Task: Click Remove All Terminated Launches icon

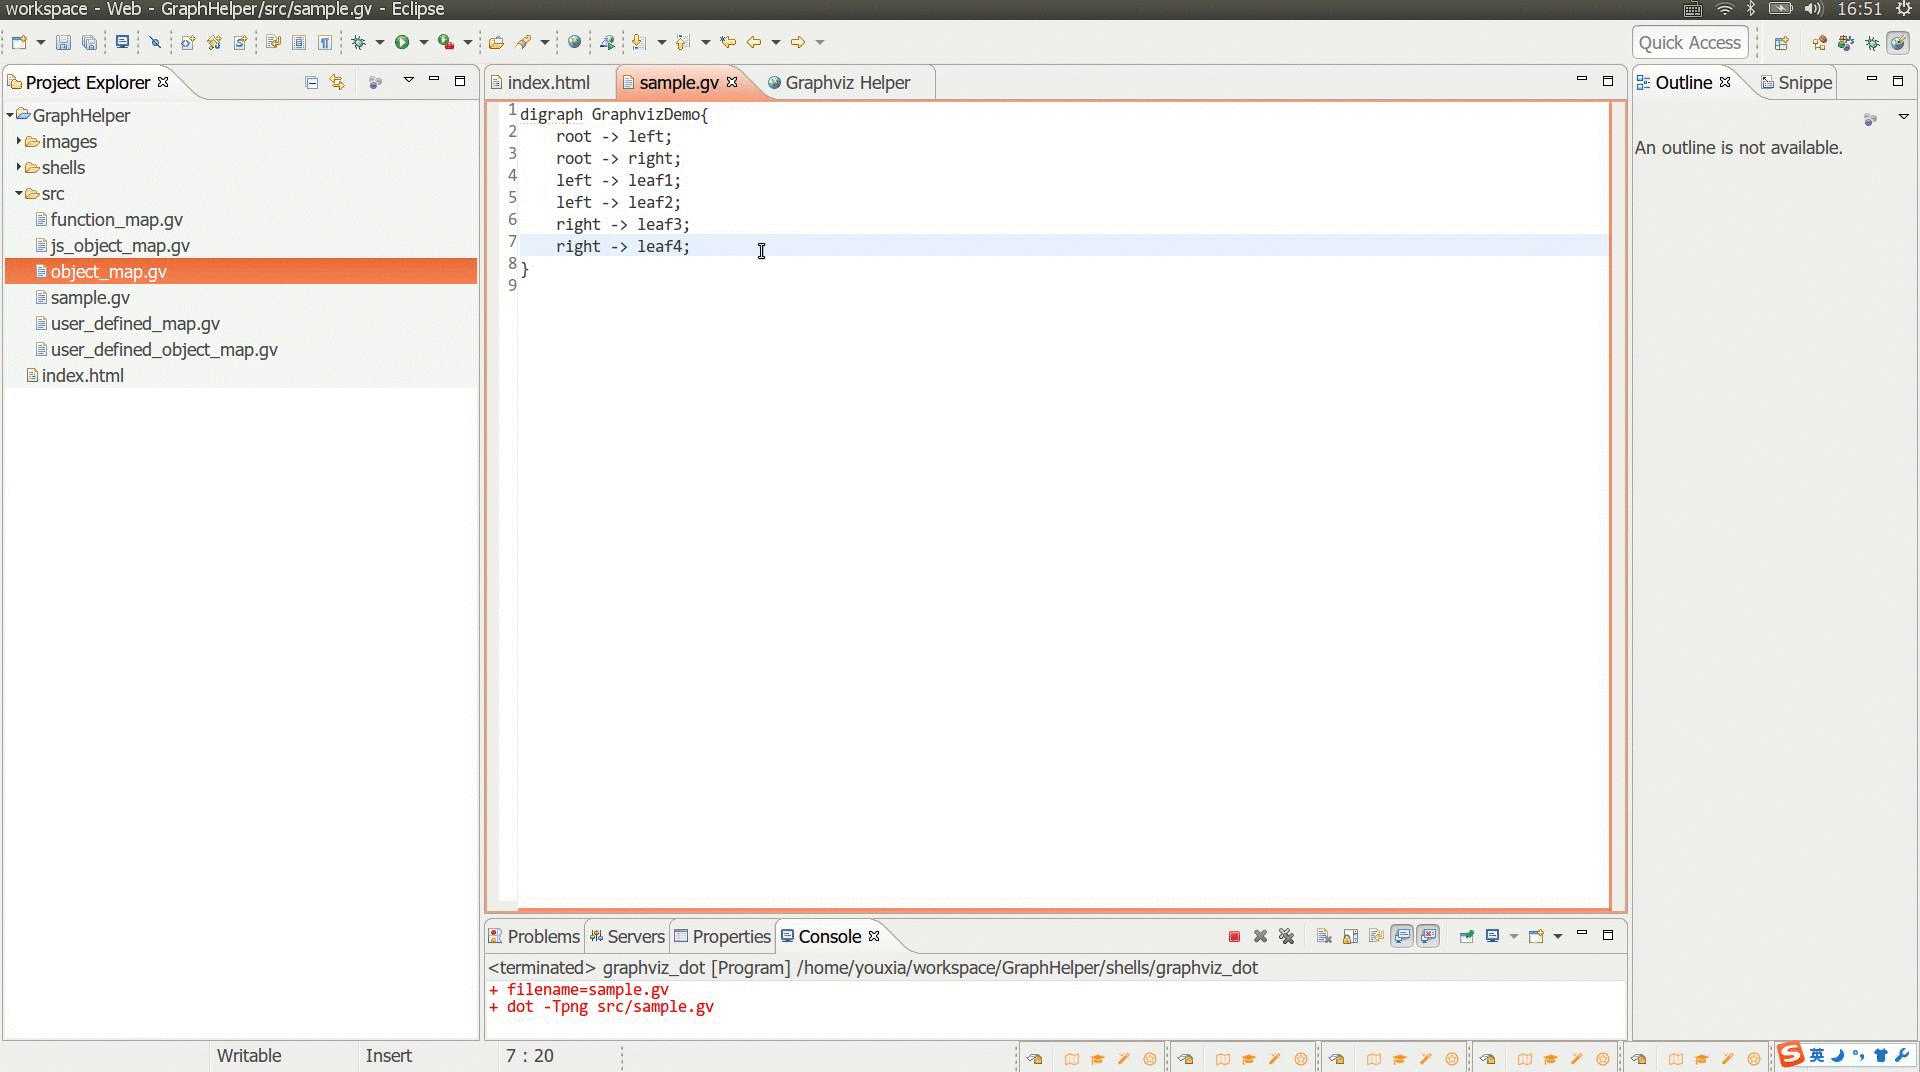Action: [x=1286, y=936]
